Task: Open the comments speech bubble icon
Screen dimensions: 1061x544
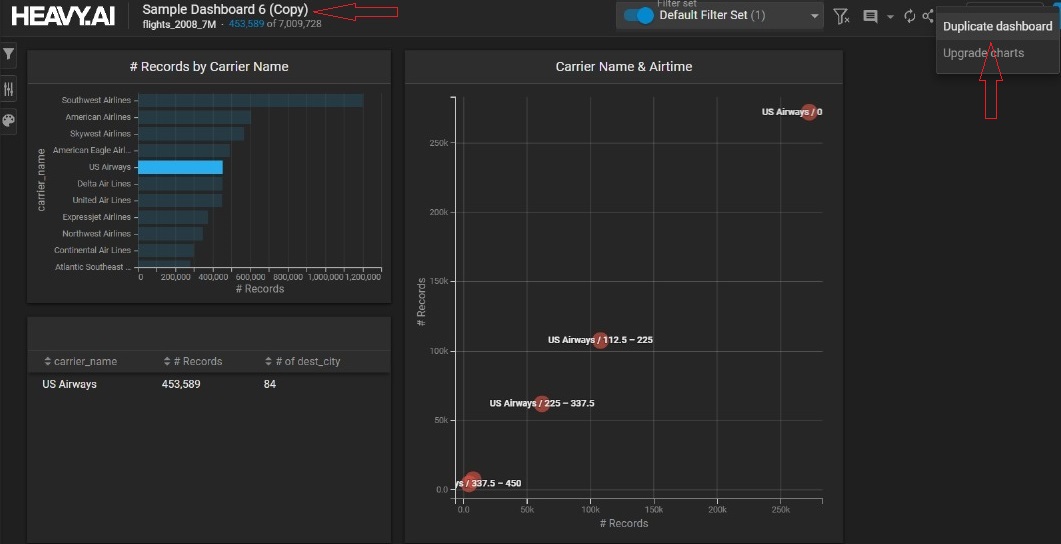Action: pos(870,16)
